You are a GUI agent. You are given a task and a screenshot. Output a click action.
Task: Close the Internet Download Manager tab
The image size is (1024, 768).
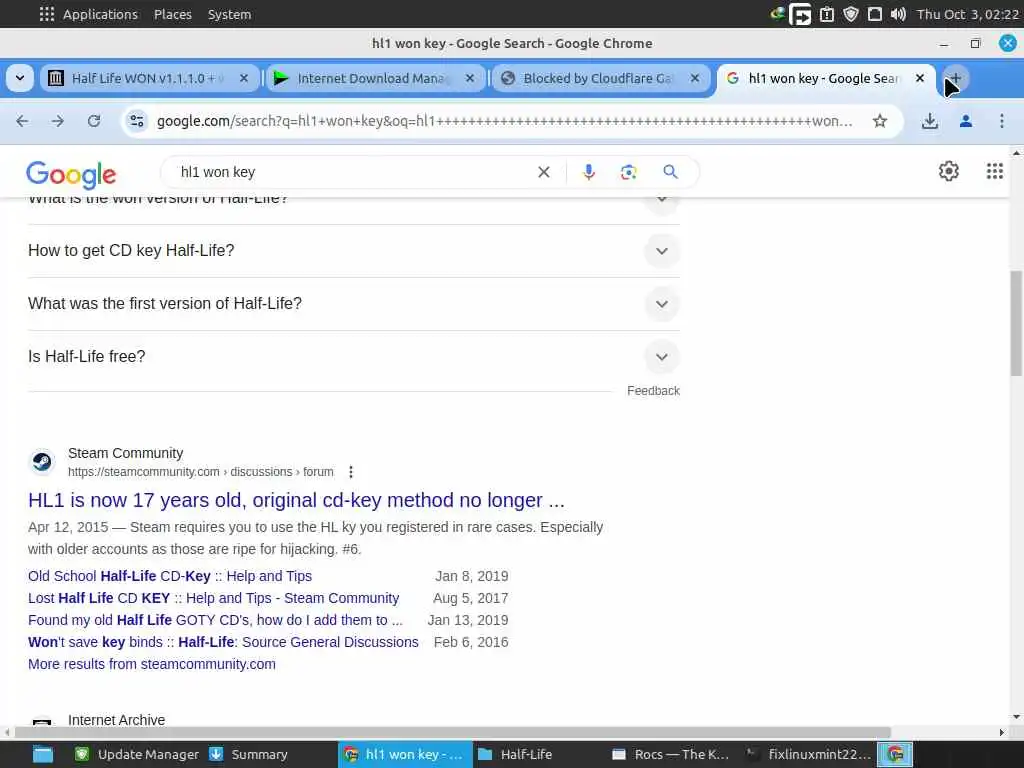coord(470,78)
